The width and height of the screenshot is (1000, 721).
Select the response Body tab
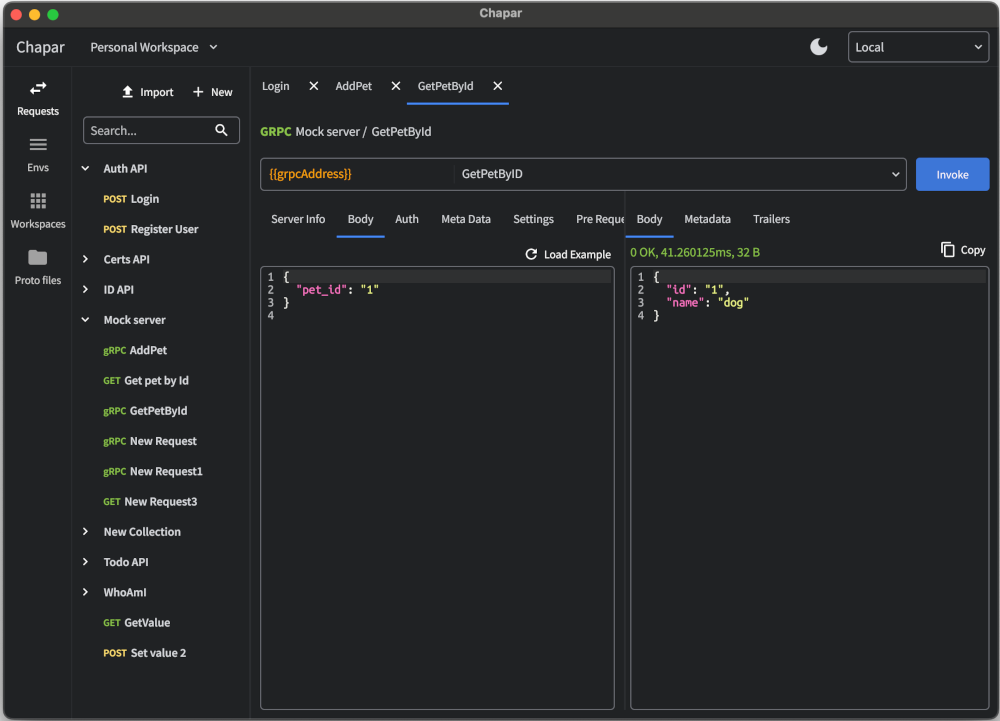649,219
